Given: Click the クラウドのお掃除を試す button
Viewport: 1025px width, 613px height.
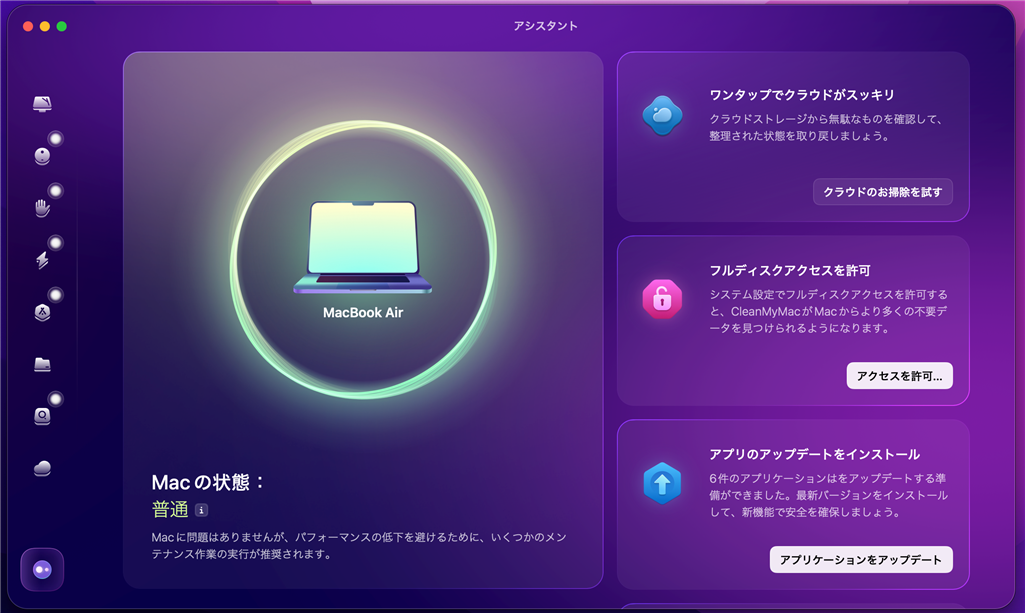Looking at the screenshot, I should tap(882, 192).
